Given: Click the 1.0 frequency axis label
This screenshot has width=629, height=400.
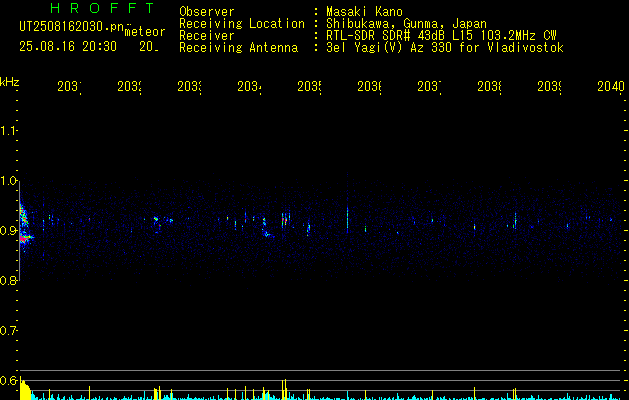Looking at the screenshot, I should coord(9,181).
